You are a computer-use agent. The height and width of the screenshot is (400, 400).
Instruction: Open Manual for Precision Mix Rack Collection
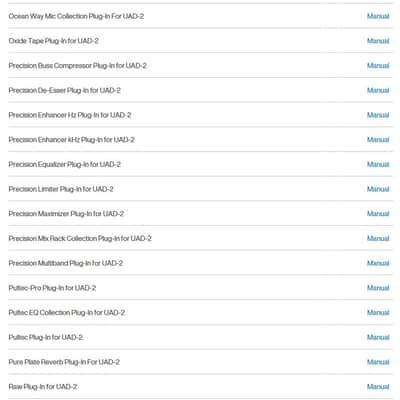point(378,238)
